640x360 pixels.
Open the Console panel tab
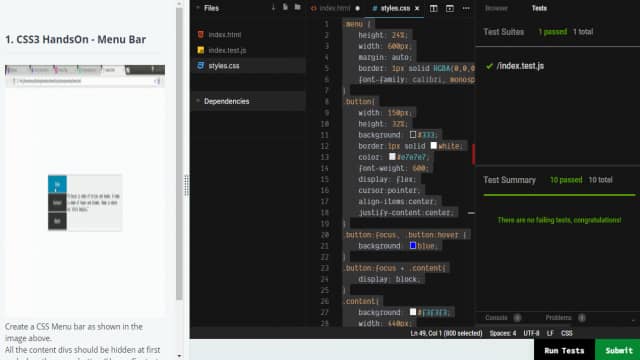pyautogui.click(x=496, y=318)
